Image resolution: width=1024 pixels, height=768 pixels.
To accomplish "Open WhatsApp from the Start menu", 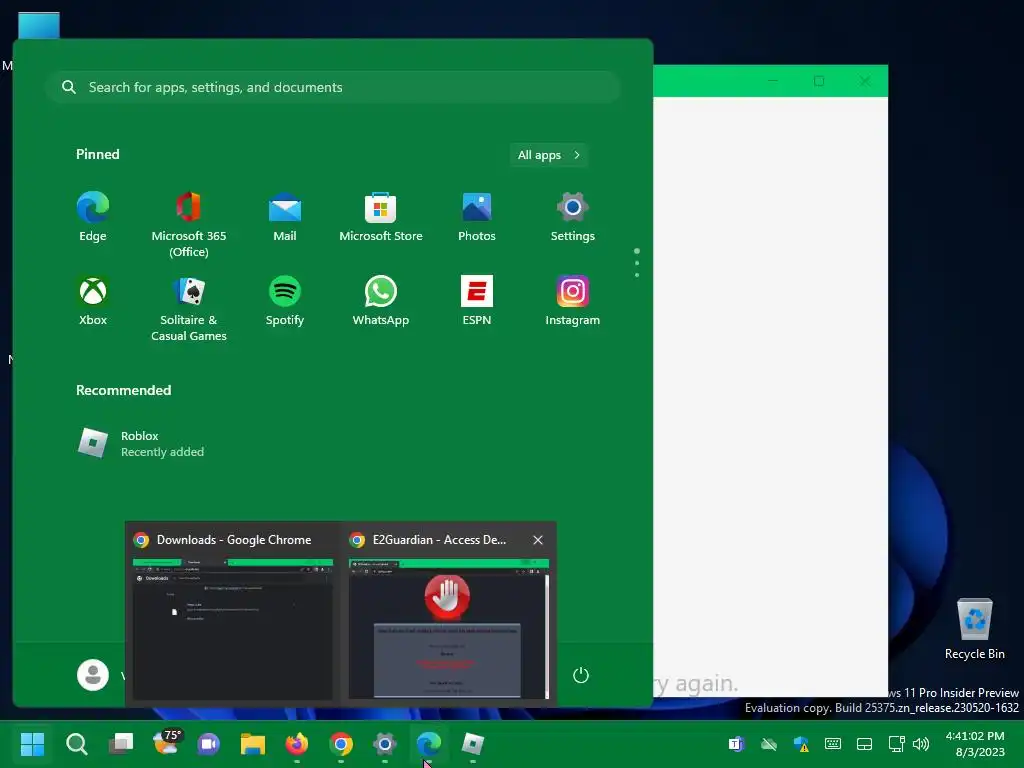I will (x=381, y=301).
